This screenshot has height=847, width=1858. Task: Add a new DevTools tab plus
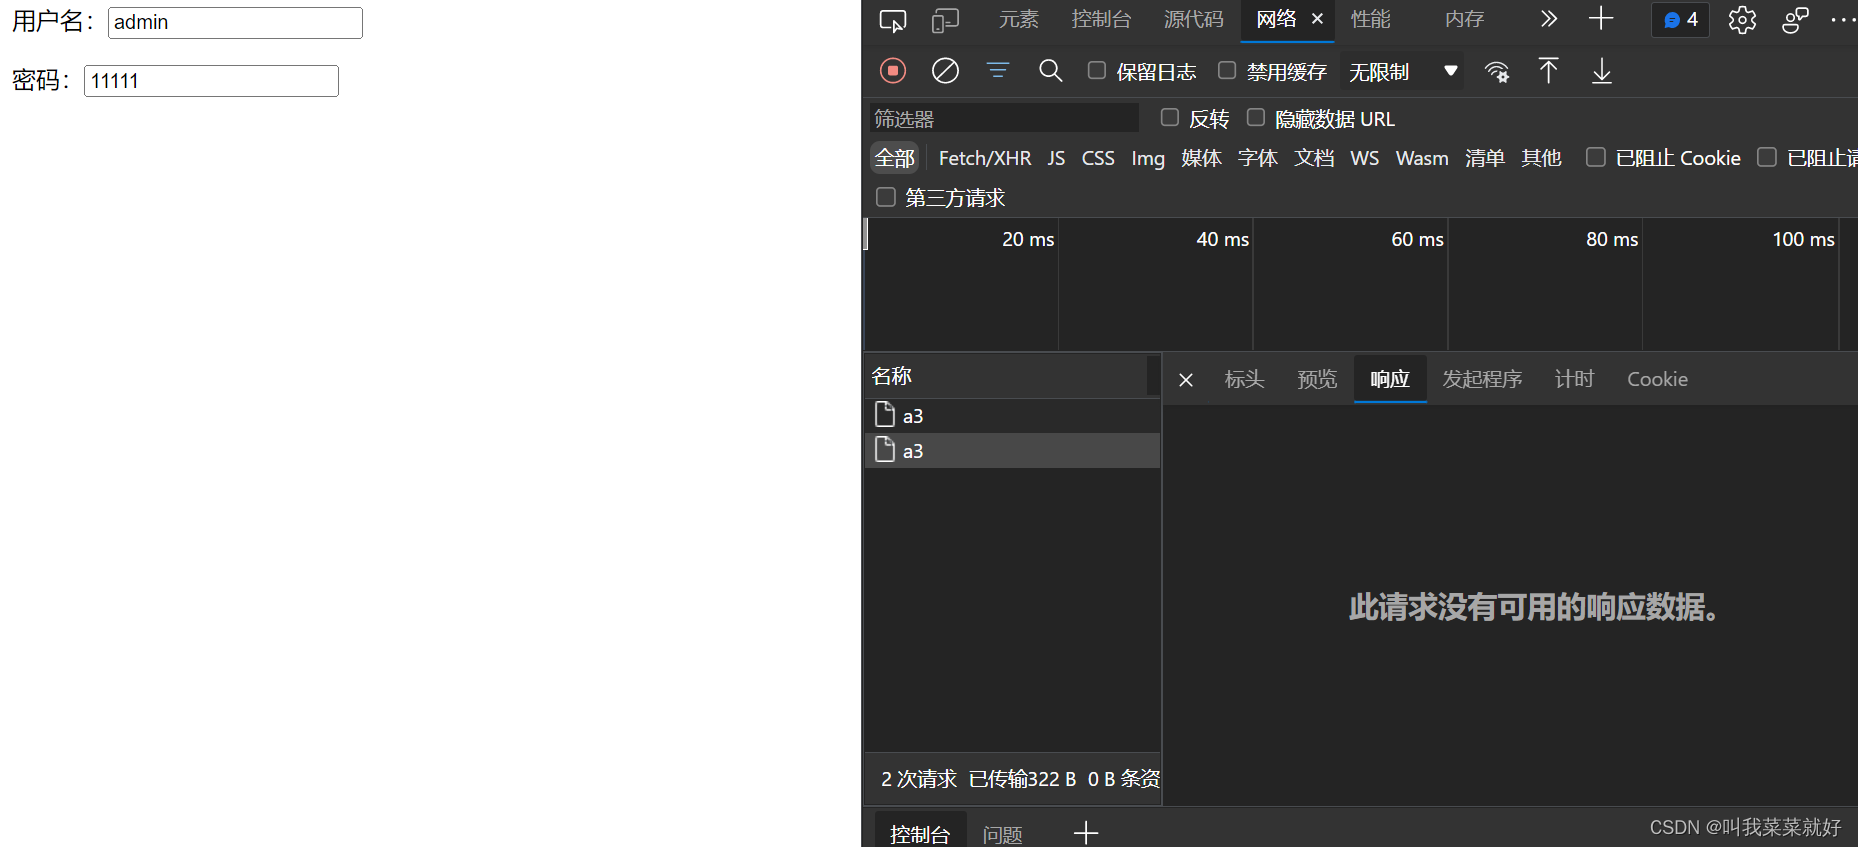[x=1601, y=19]
